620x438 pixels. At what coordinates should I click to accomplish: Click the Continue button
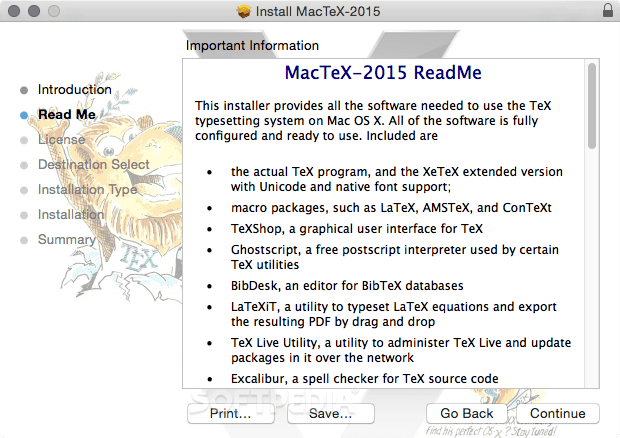click(x=558, y=413)
